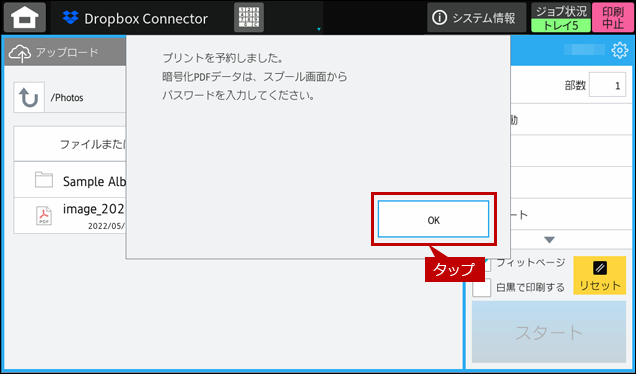Click the アップロード cloud icon
This screenshot has height=374, width=636.
(x=19, y=53)
